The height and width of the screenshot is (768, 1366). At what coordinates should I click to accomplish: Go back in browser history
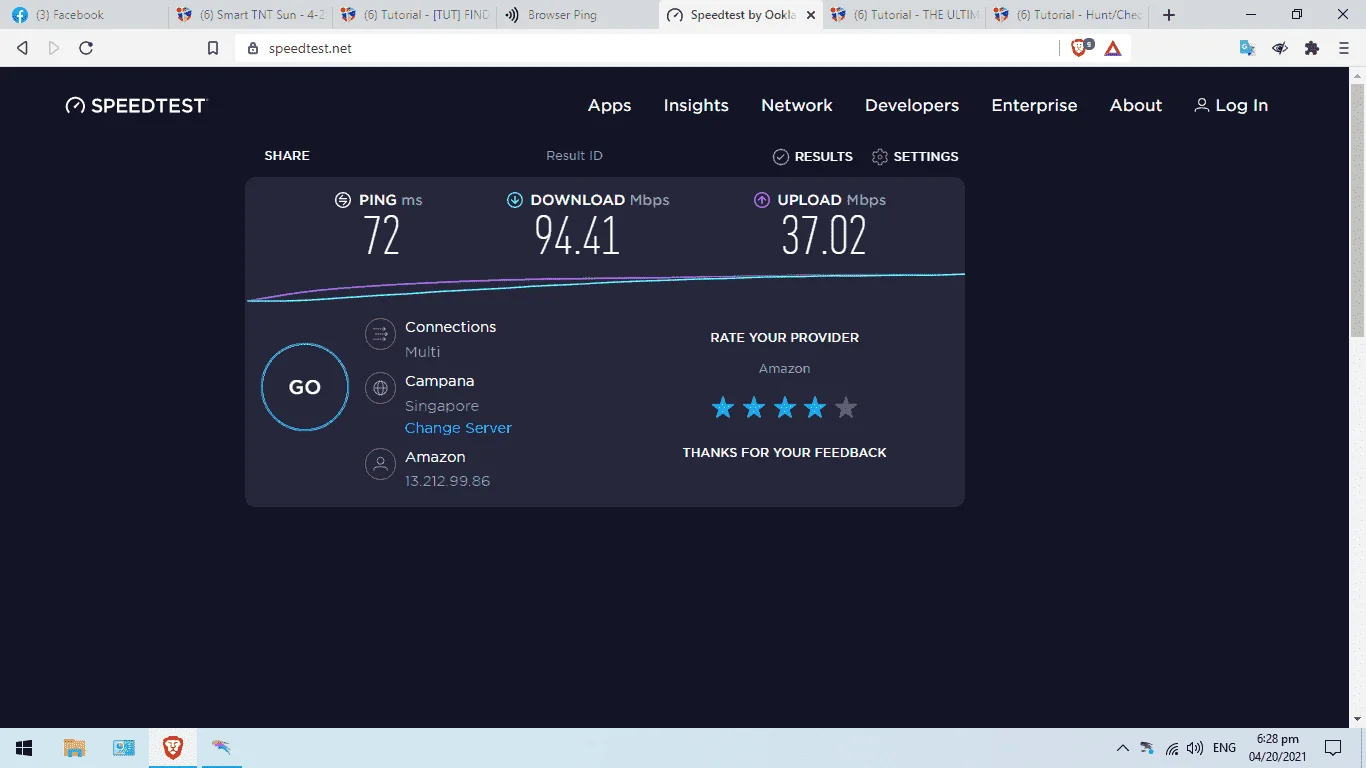[23, 48]
